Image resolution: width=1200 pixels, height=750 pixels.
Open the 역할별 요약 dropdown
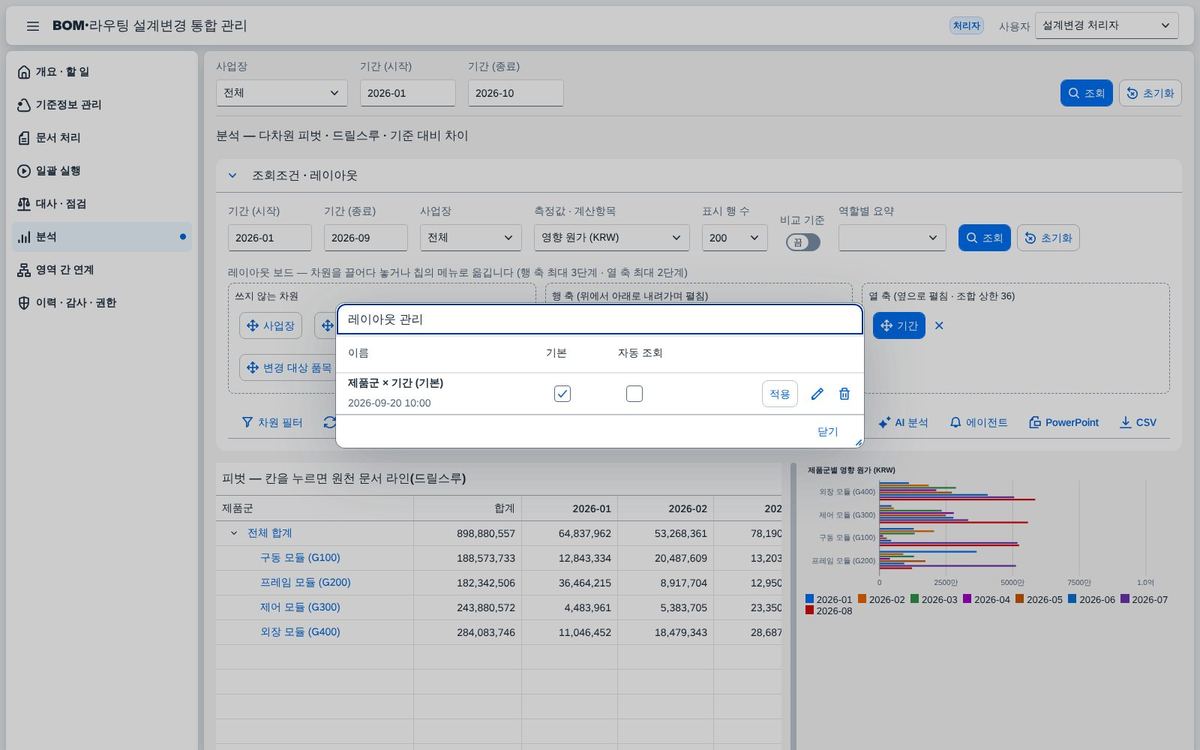tap(892, 238)
